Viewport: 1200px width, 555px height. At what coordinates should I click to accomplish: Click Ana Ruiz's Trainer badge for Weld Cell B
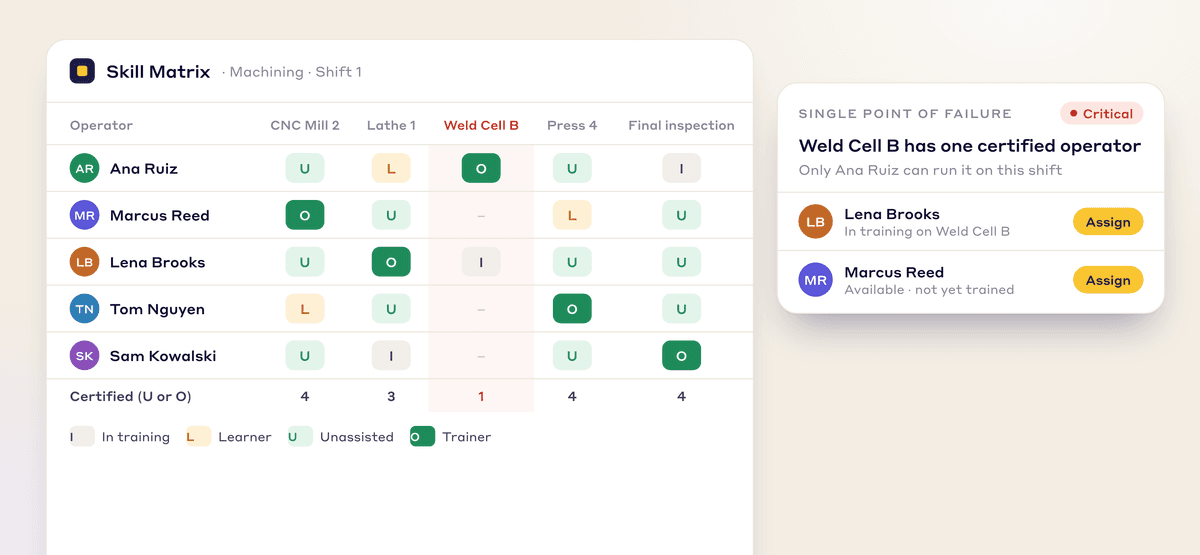tap(481, 168)
